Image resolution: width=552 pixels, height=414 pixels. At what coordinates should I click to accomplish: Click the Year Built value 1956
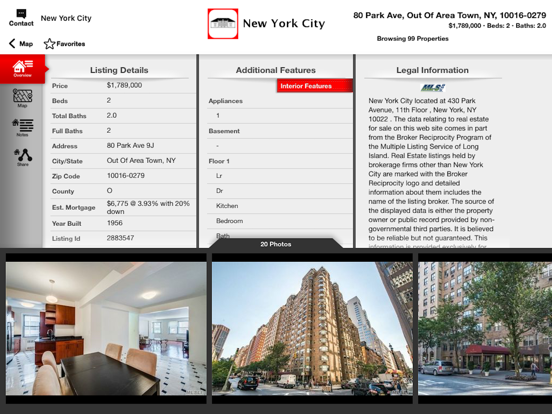pos(115,223)
